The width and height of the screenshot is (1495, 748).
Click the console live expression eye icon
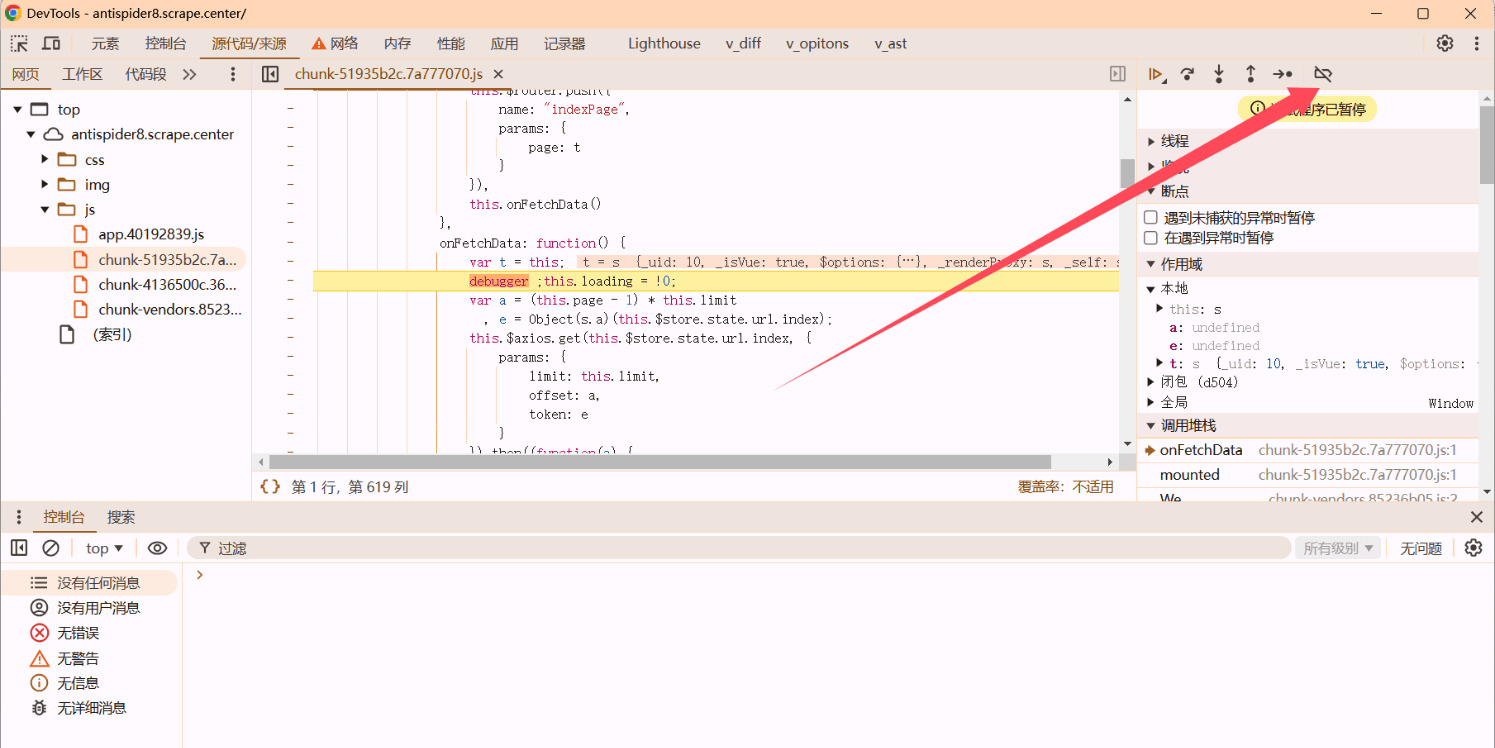157,548
